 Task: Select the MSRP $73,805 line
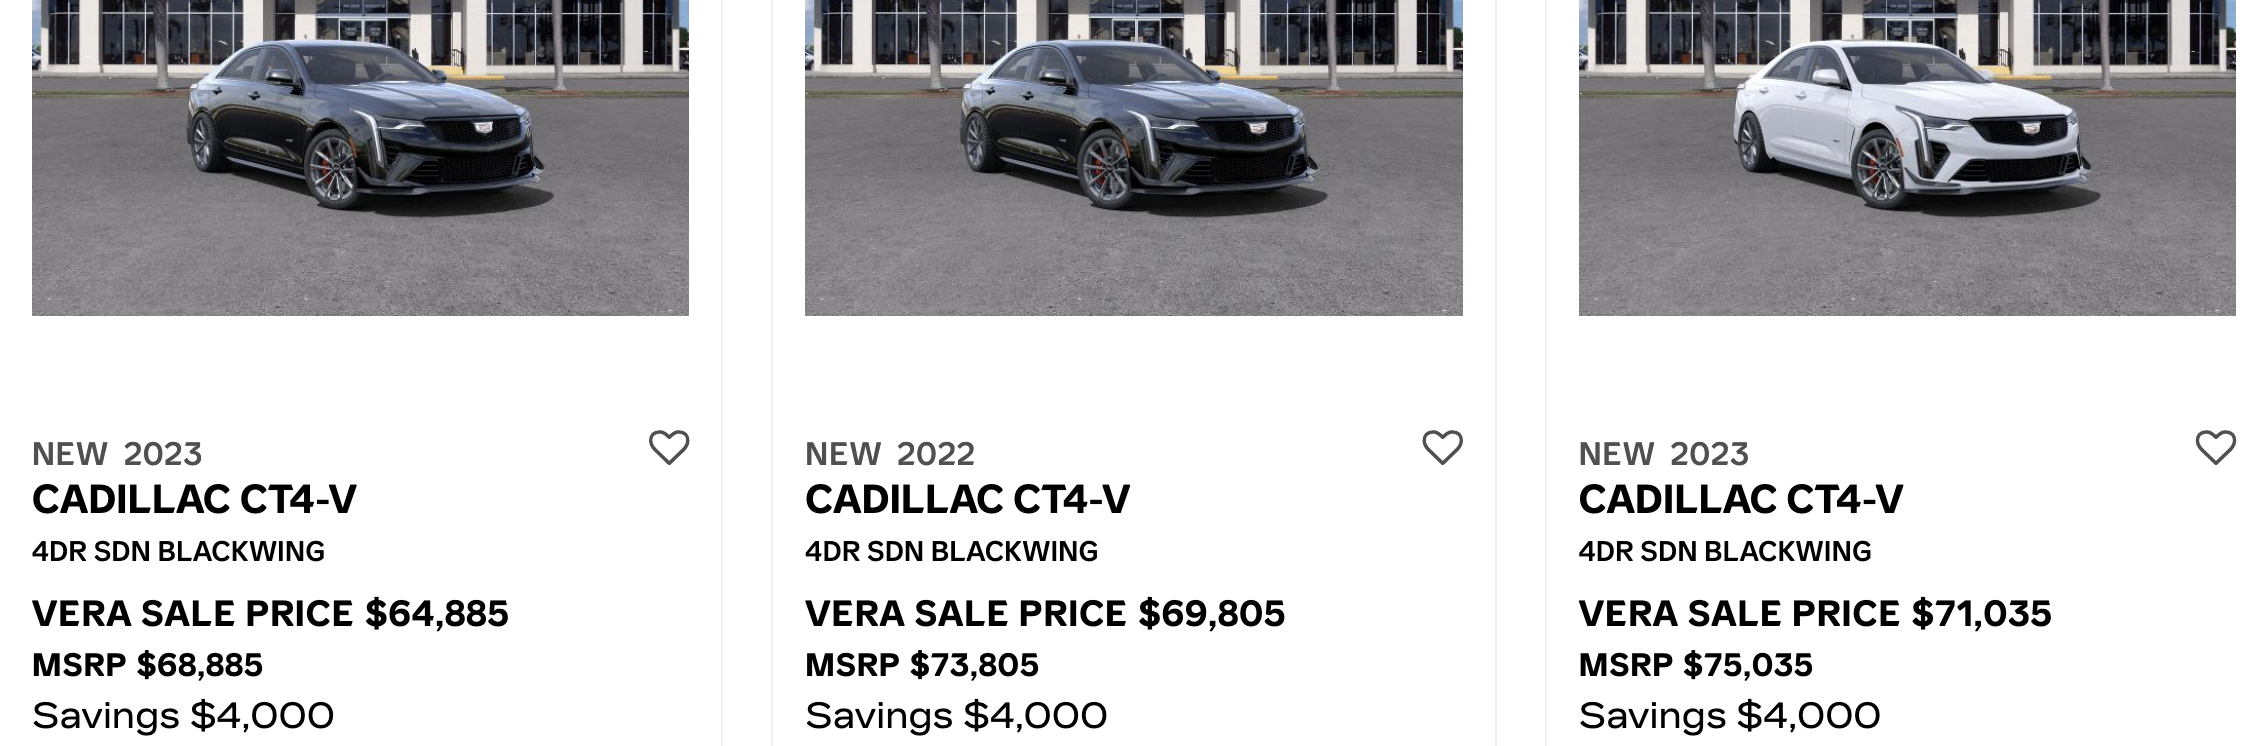click(x=921, y=665)
